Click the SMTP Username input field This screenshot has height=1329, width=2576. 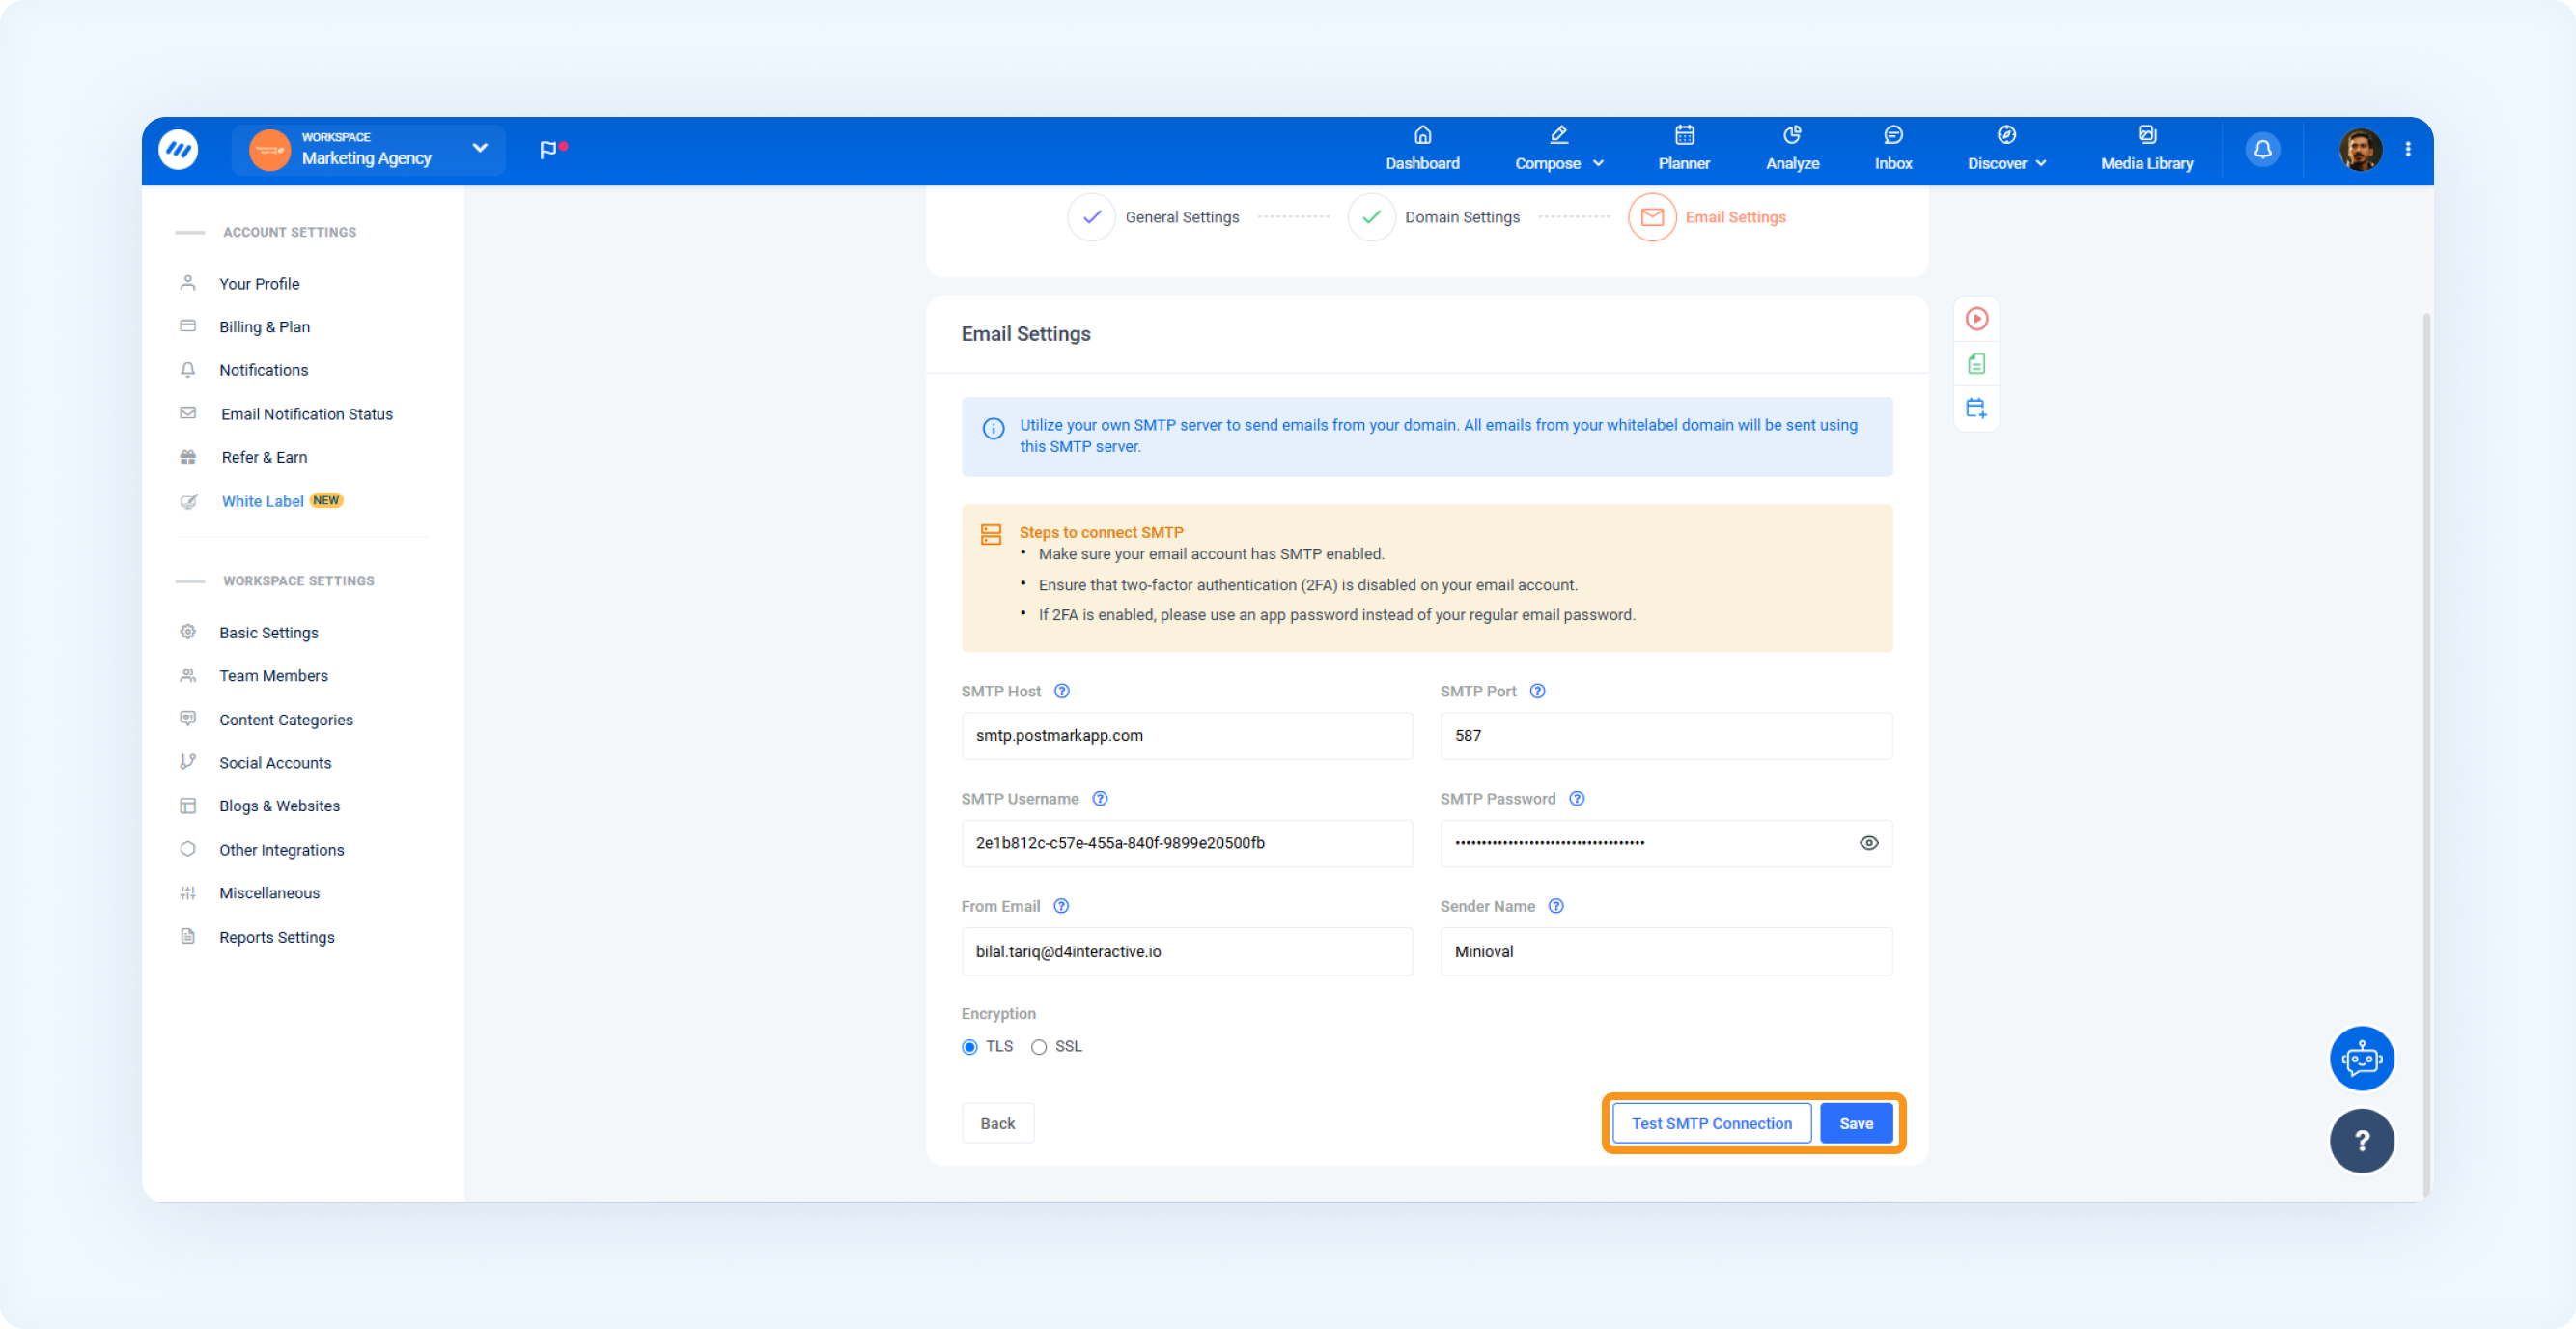pyautogui.click(x=1187, y=843)
